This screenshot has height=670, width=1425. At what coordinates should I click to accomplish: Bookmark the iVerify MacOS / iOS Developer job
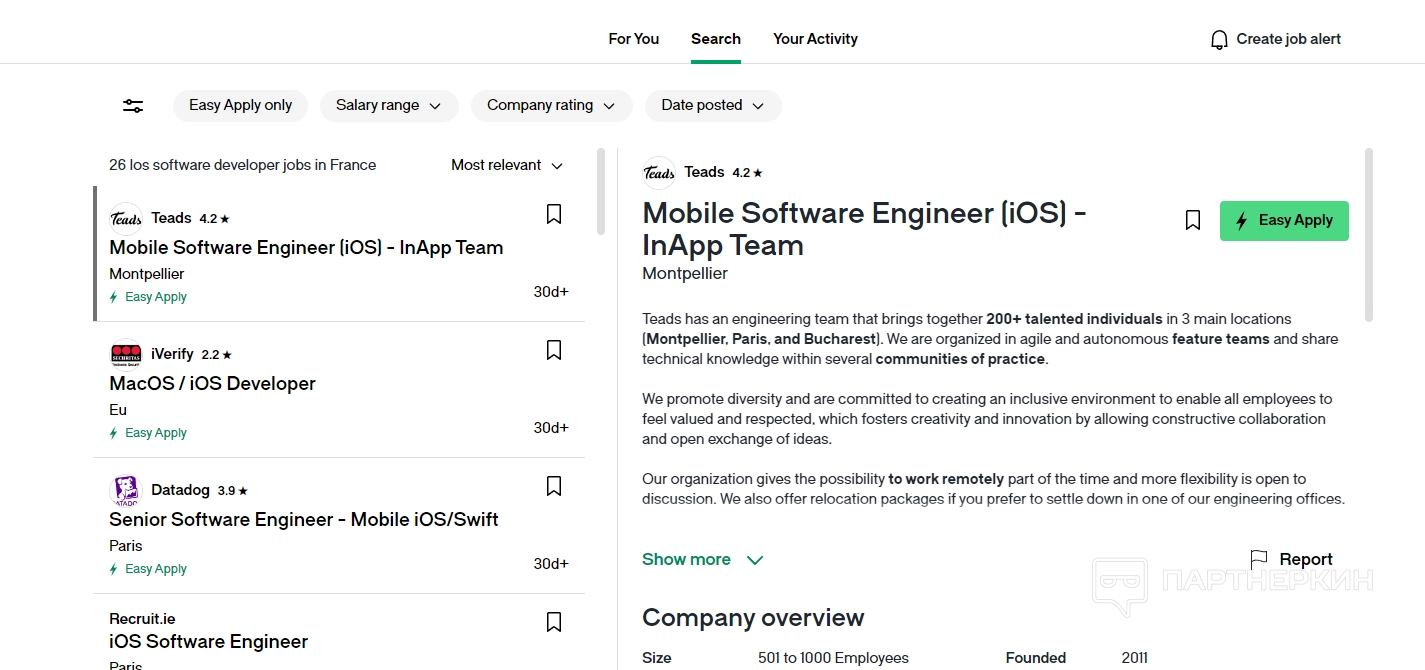pos(554,350)
